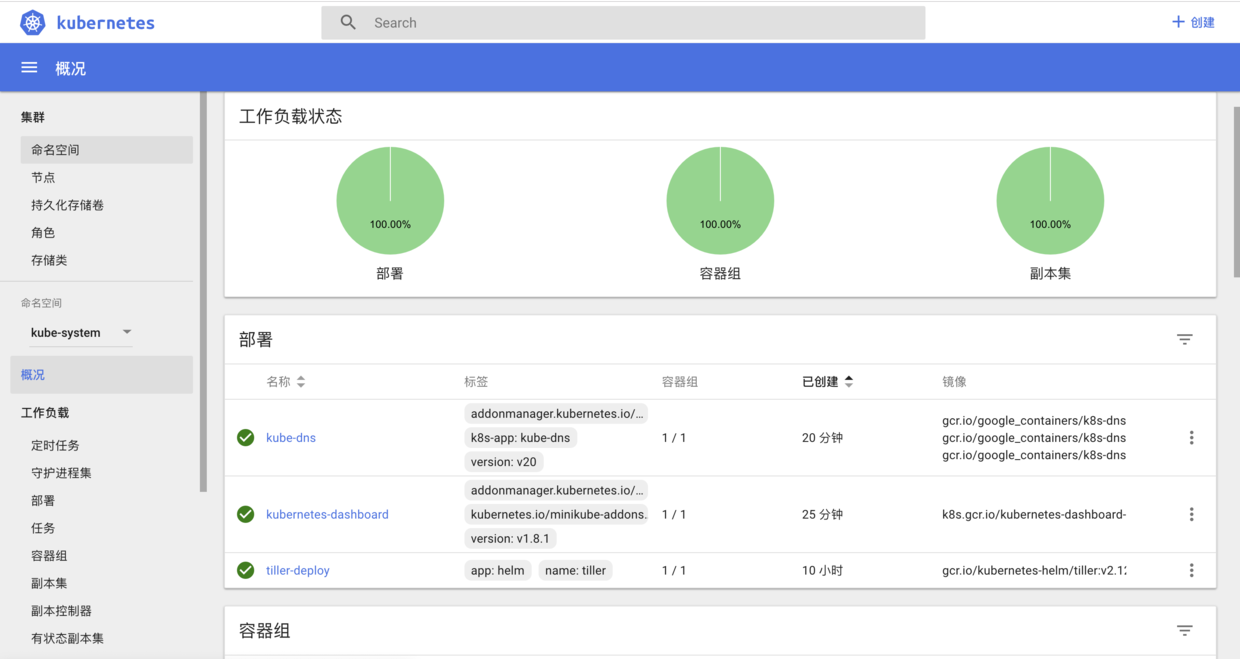
Task: Click green status check for kubernetes-dashboard
Action: pyautogui.click(x=245, y=514)
